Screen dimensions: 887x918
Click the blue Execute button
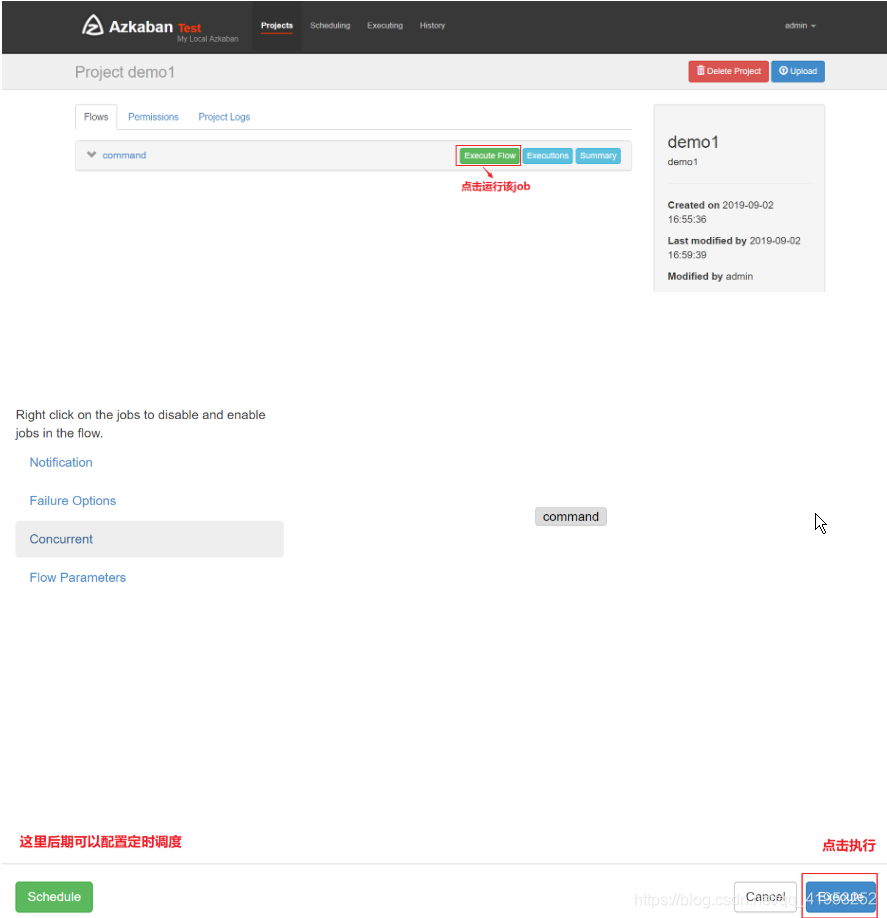coord(841,897)
